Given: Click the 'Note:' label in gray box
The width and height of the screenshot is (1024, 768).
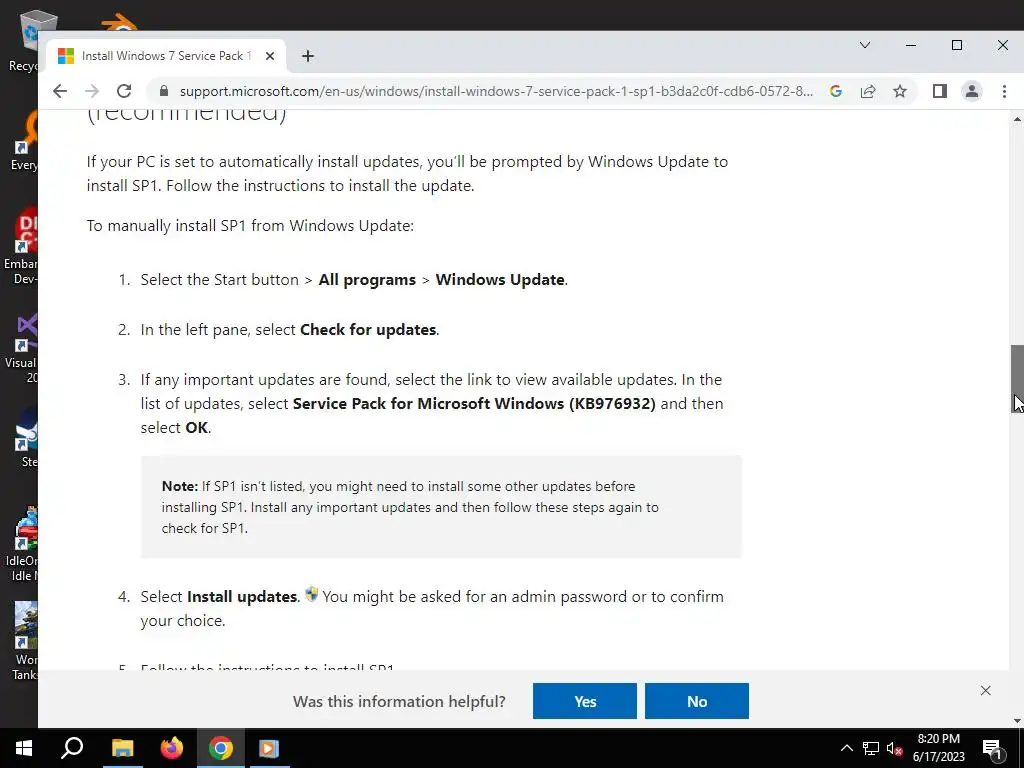Looking at the screenshot, I should point(180,487).
